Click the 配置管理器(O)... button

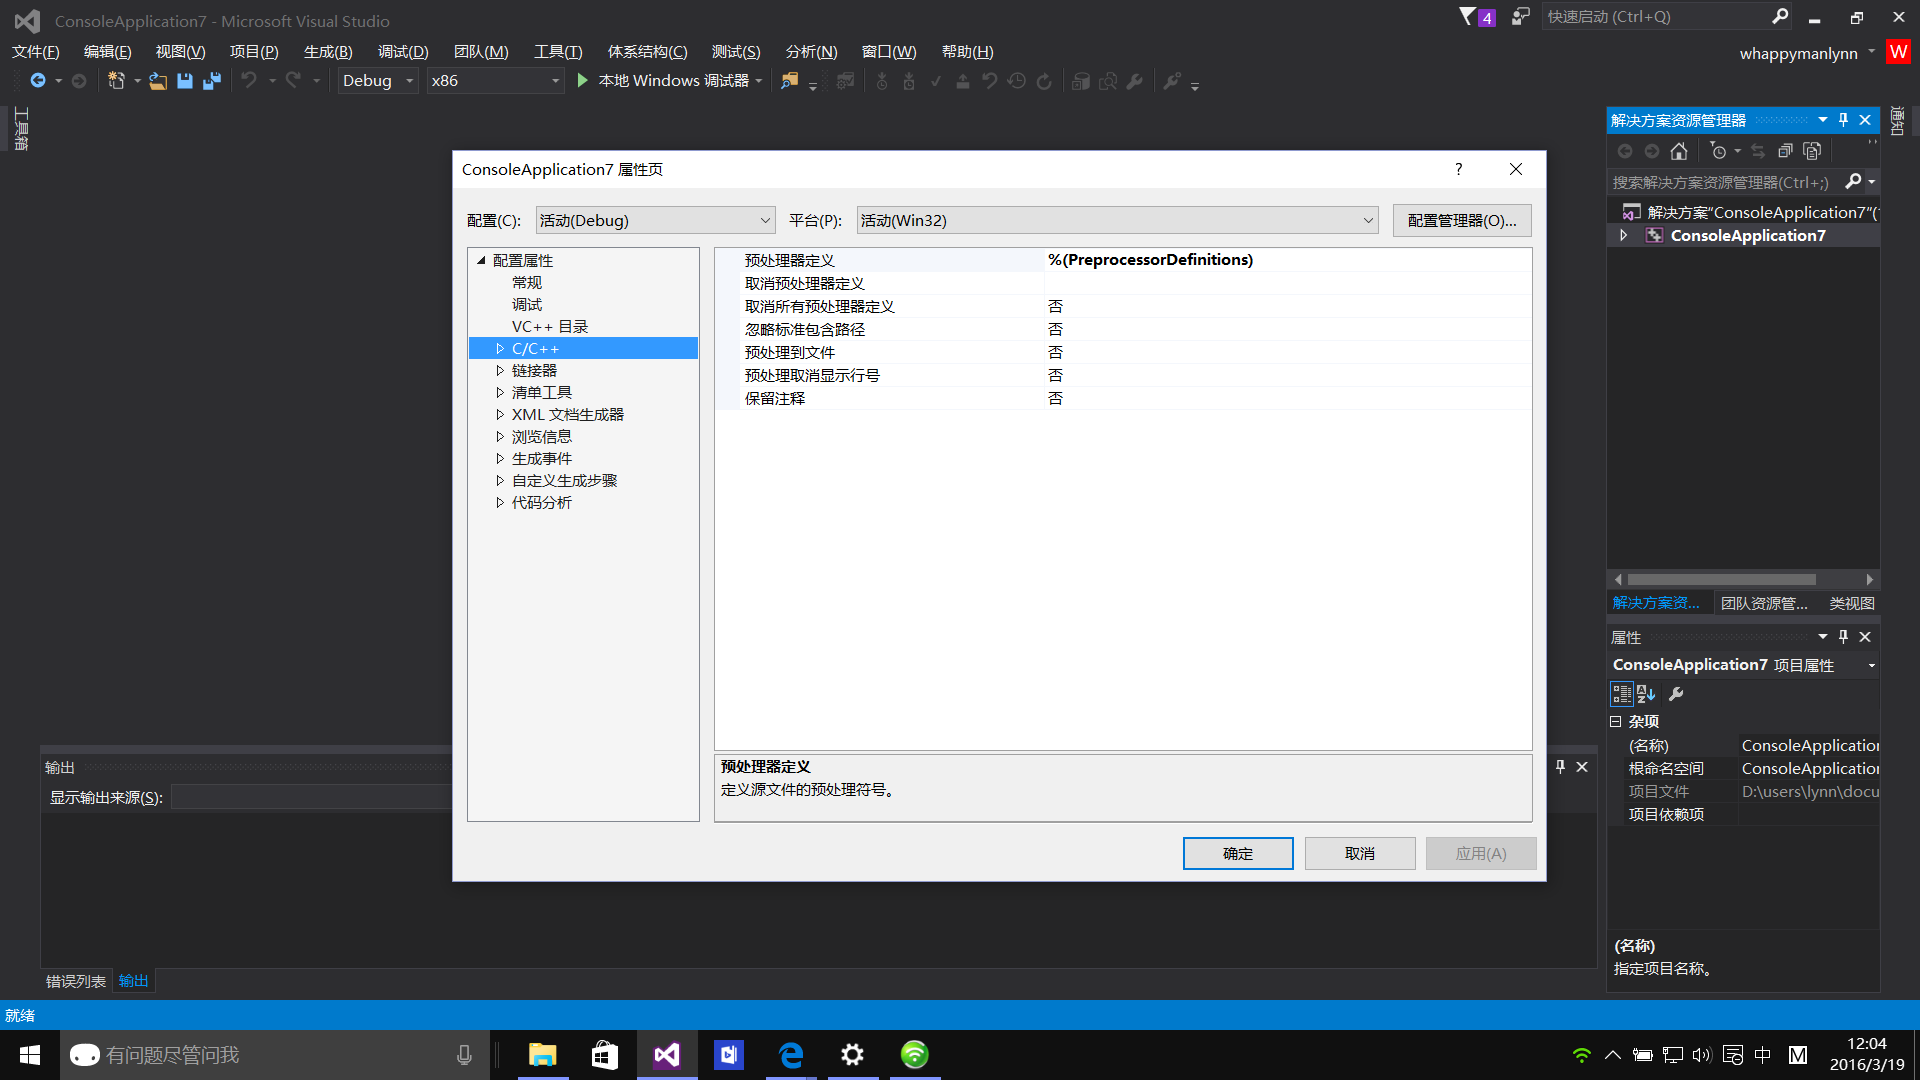coord(1462,220)
